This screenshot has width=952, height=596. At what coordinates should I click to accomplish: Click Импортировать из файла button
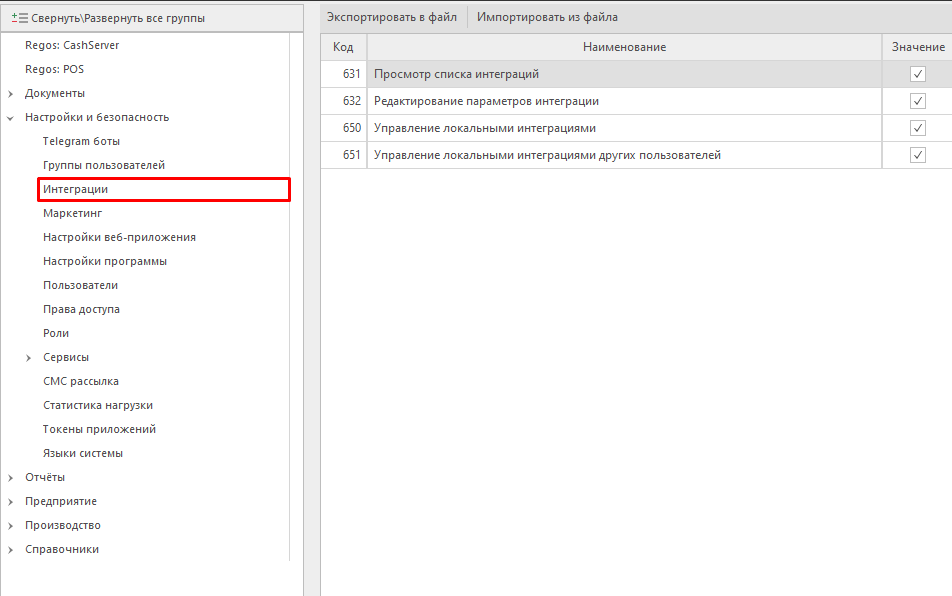click(x=547, y=17)
